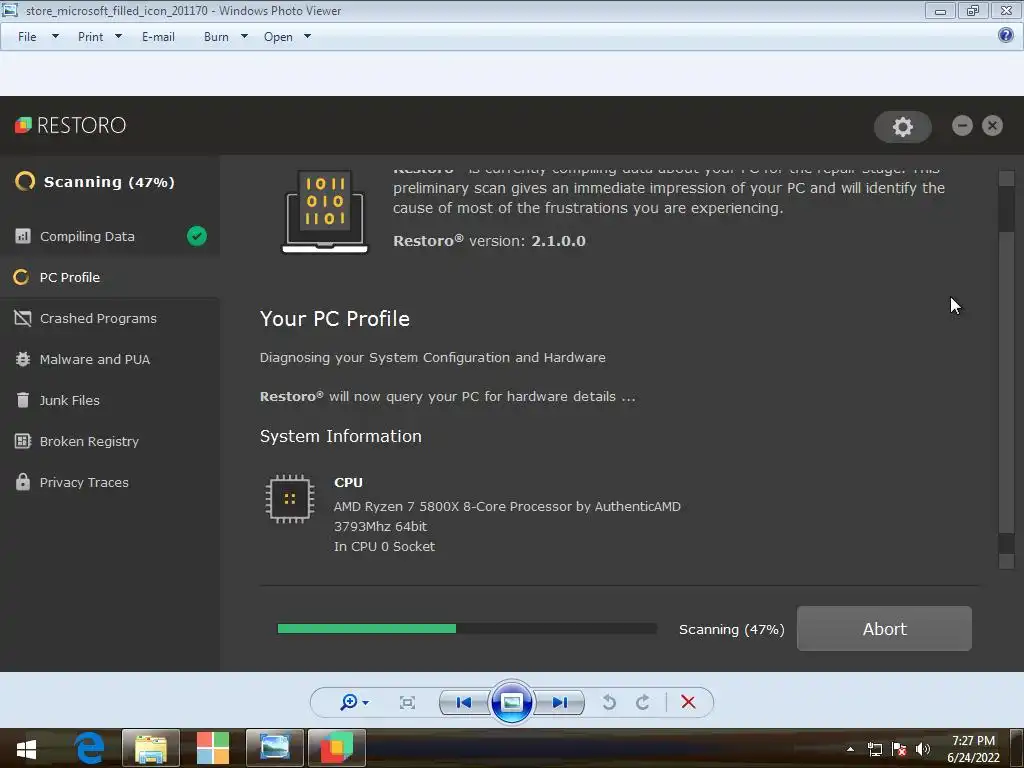Click the Restoro content scrollbar
1024x768 pixels.
(1006, 369)
